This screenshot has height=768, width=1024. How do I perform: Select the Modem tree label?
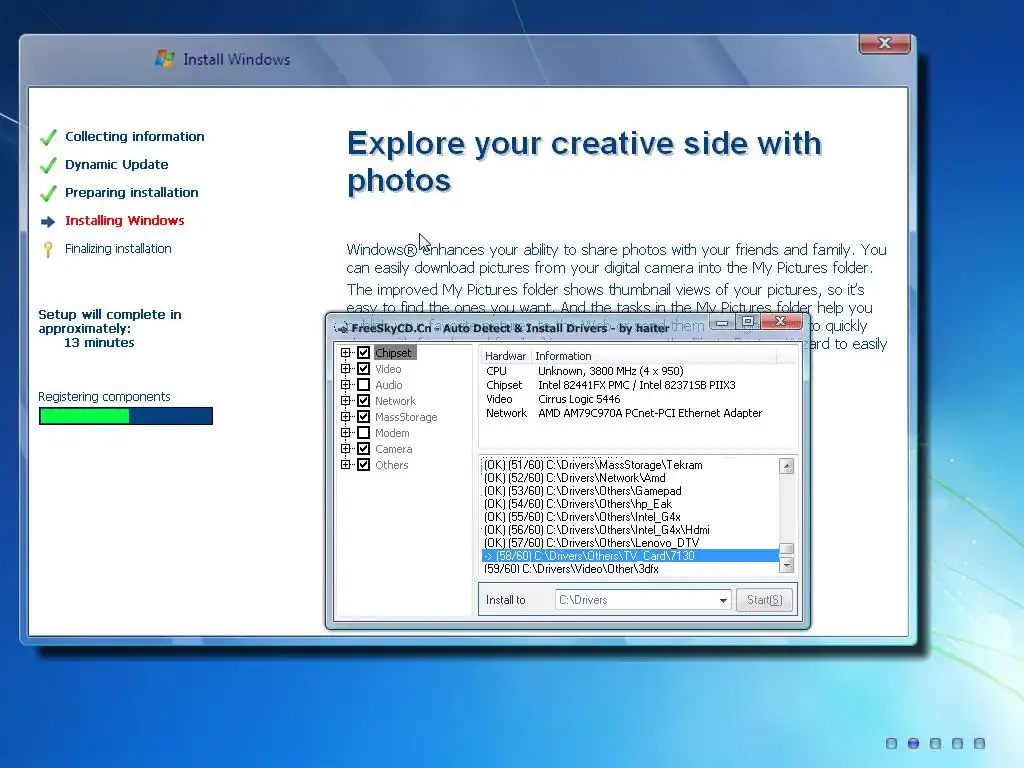[x=392, y=433]
